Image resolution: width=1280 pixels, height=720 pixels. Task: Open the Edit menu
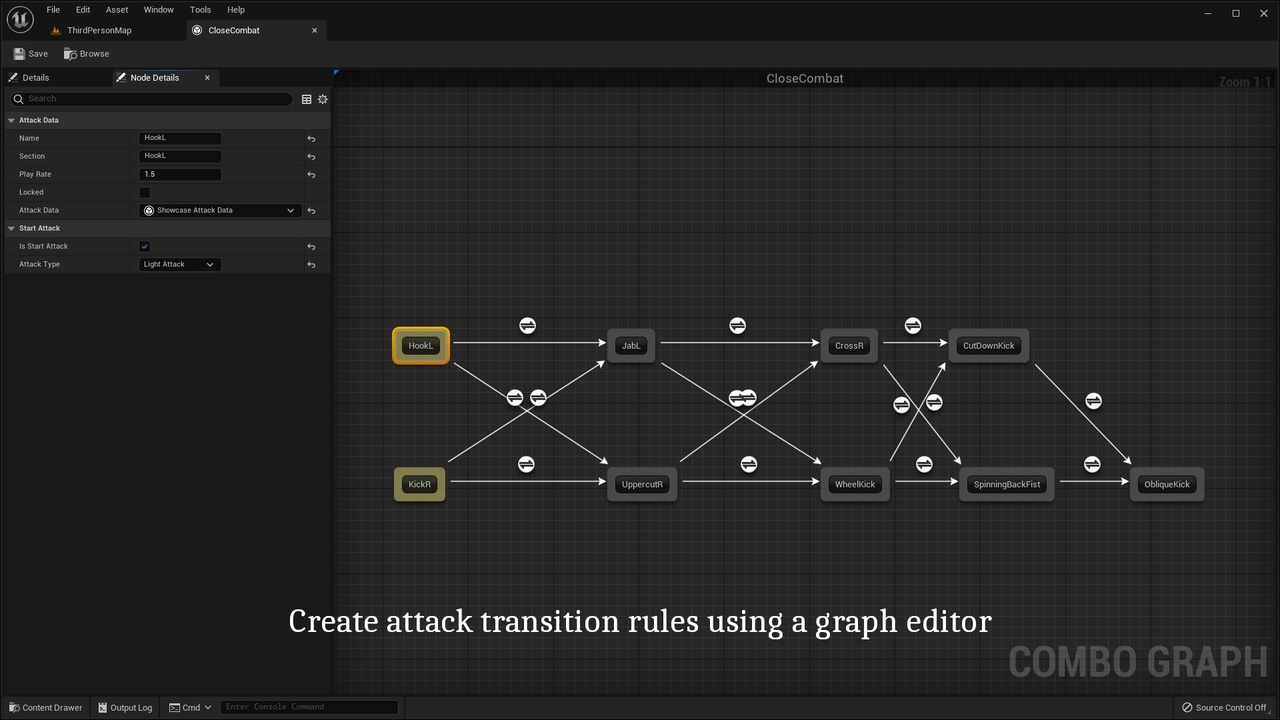pyautogui.click(x=83, y=10)
